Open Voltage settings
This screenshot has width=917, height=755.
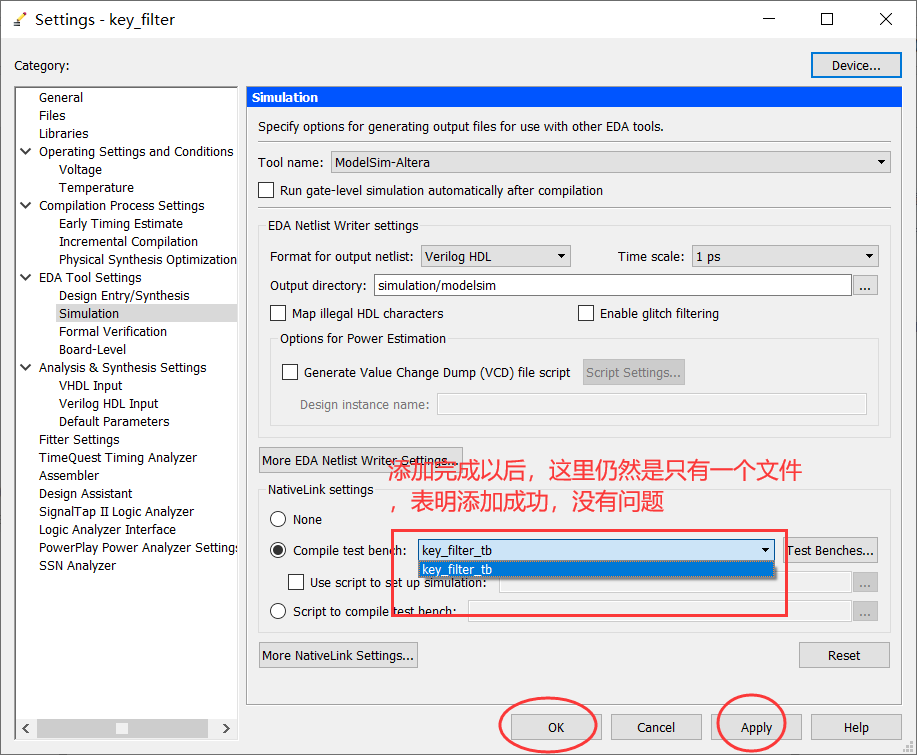click(80, 170)
